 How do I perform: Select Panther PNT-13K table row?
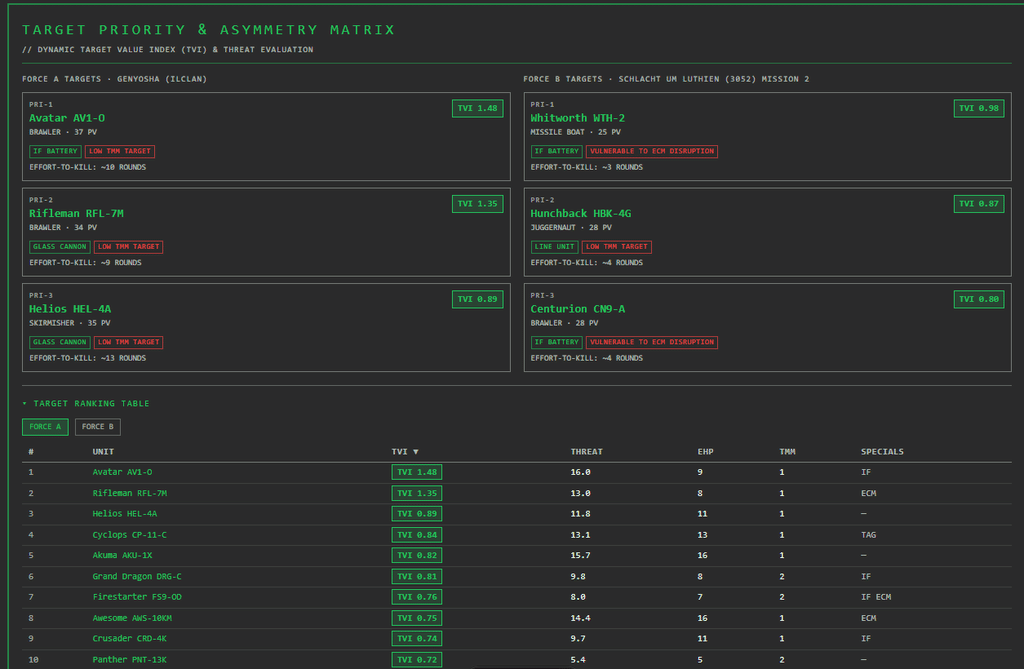coord(517,660)
